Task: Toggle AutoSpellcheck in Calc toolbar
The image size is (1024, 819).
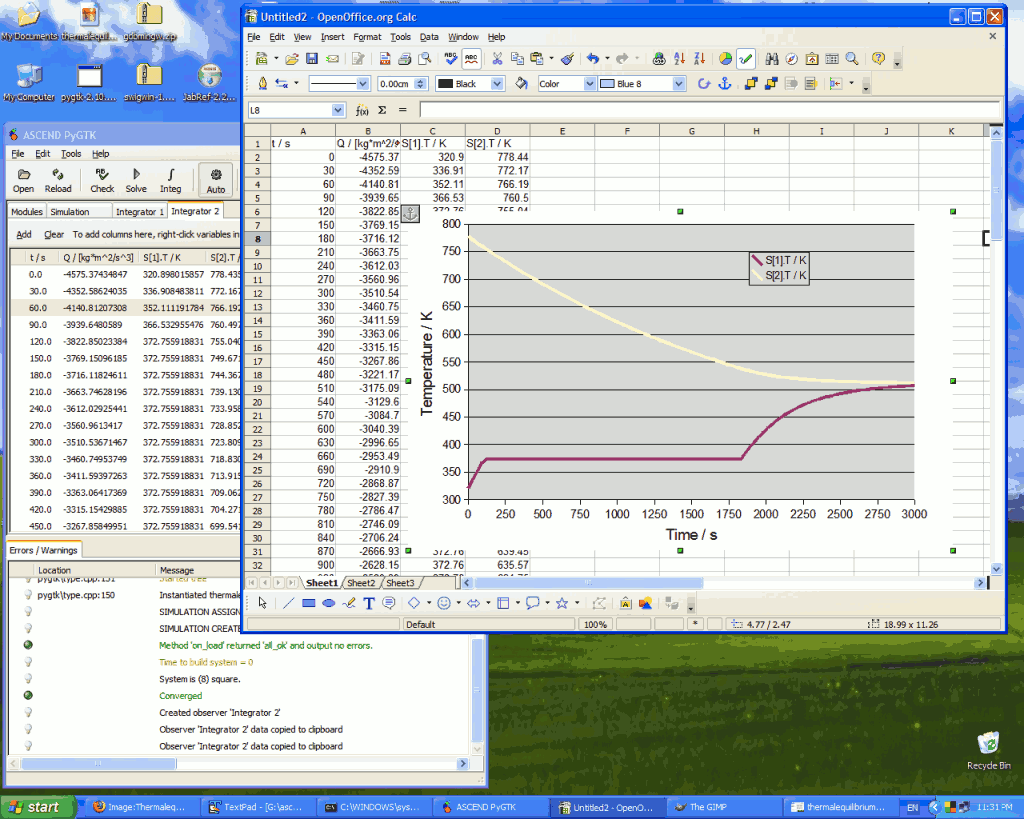Action: [x=472, y=59]
